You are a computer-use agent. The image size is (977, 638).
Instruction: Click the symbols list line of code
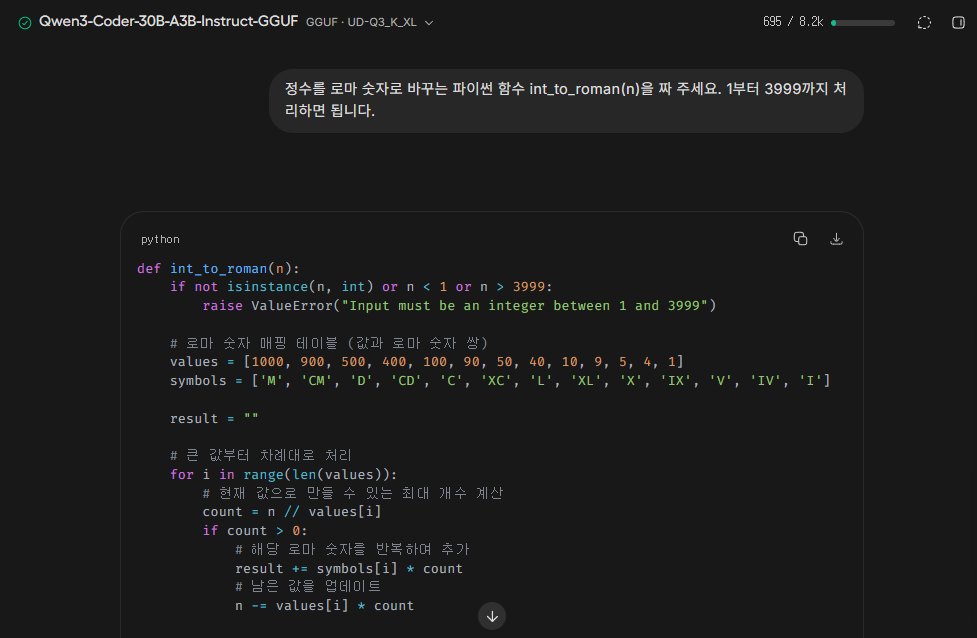click(500, 381)
